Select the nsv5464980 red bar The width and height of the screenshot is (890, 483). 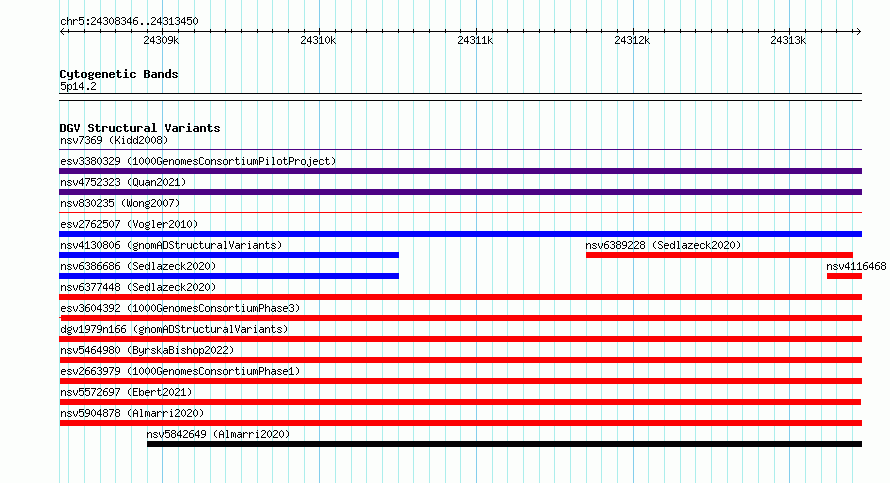coord(460,360)
